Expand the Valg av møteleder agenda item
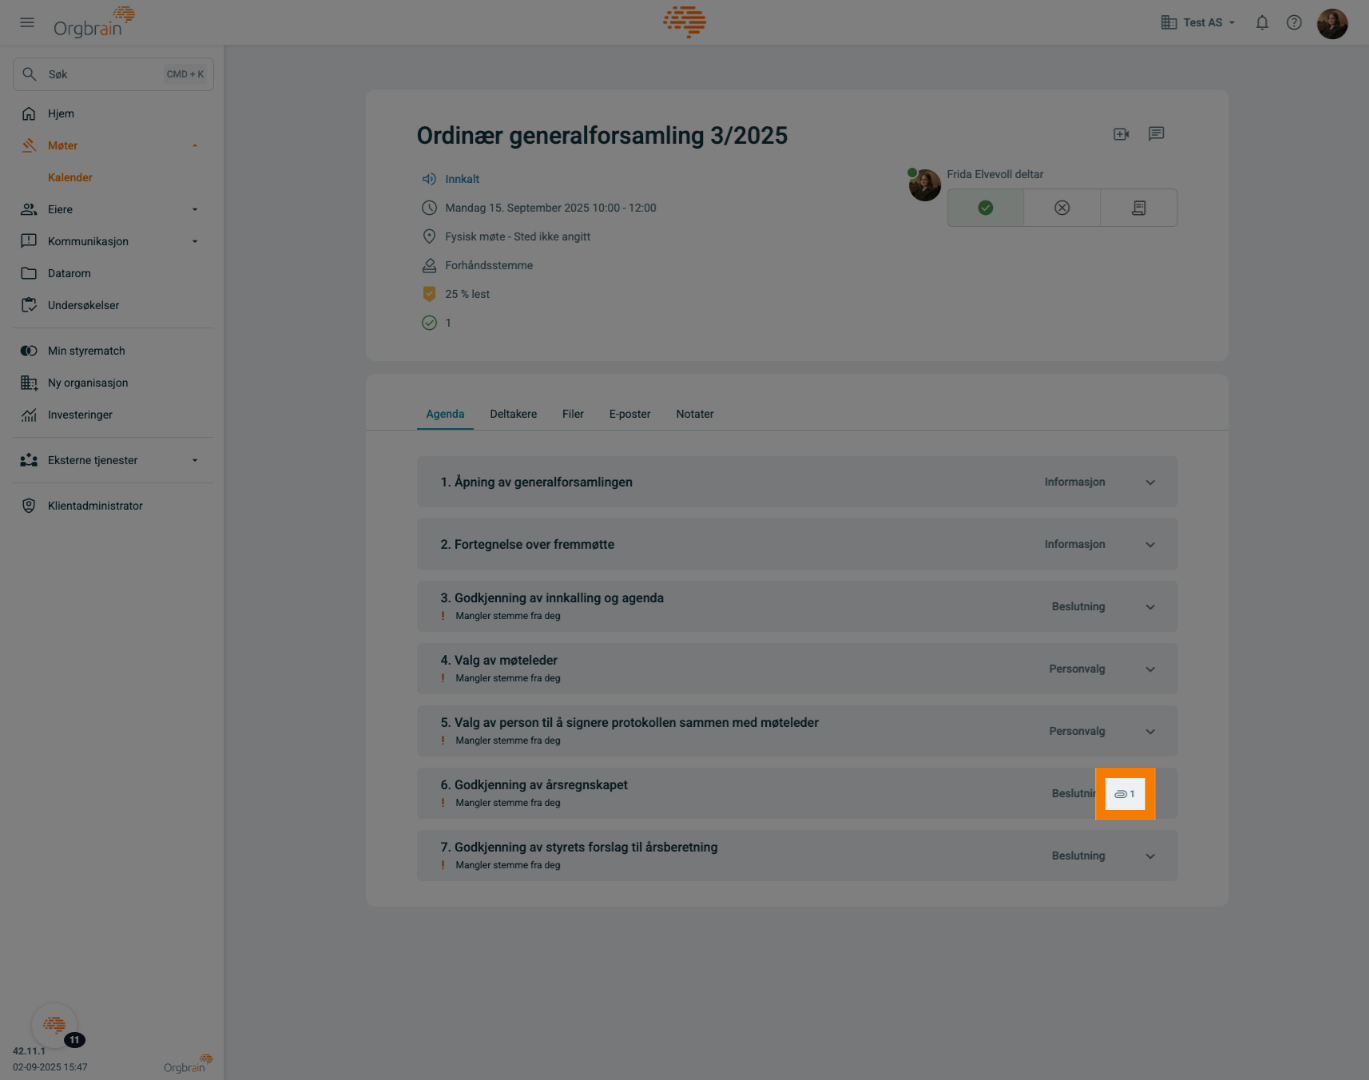Image resolution: width=1369 pixels, height=1080 pixels. (1150, 669)
